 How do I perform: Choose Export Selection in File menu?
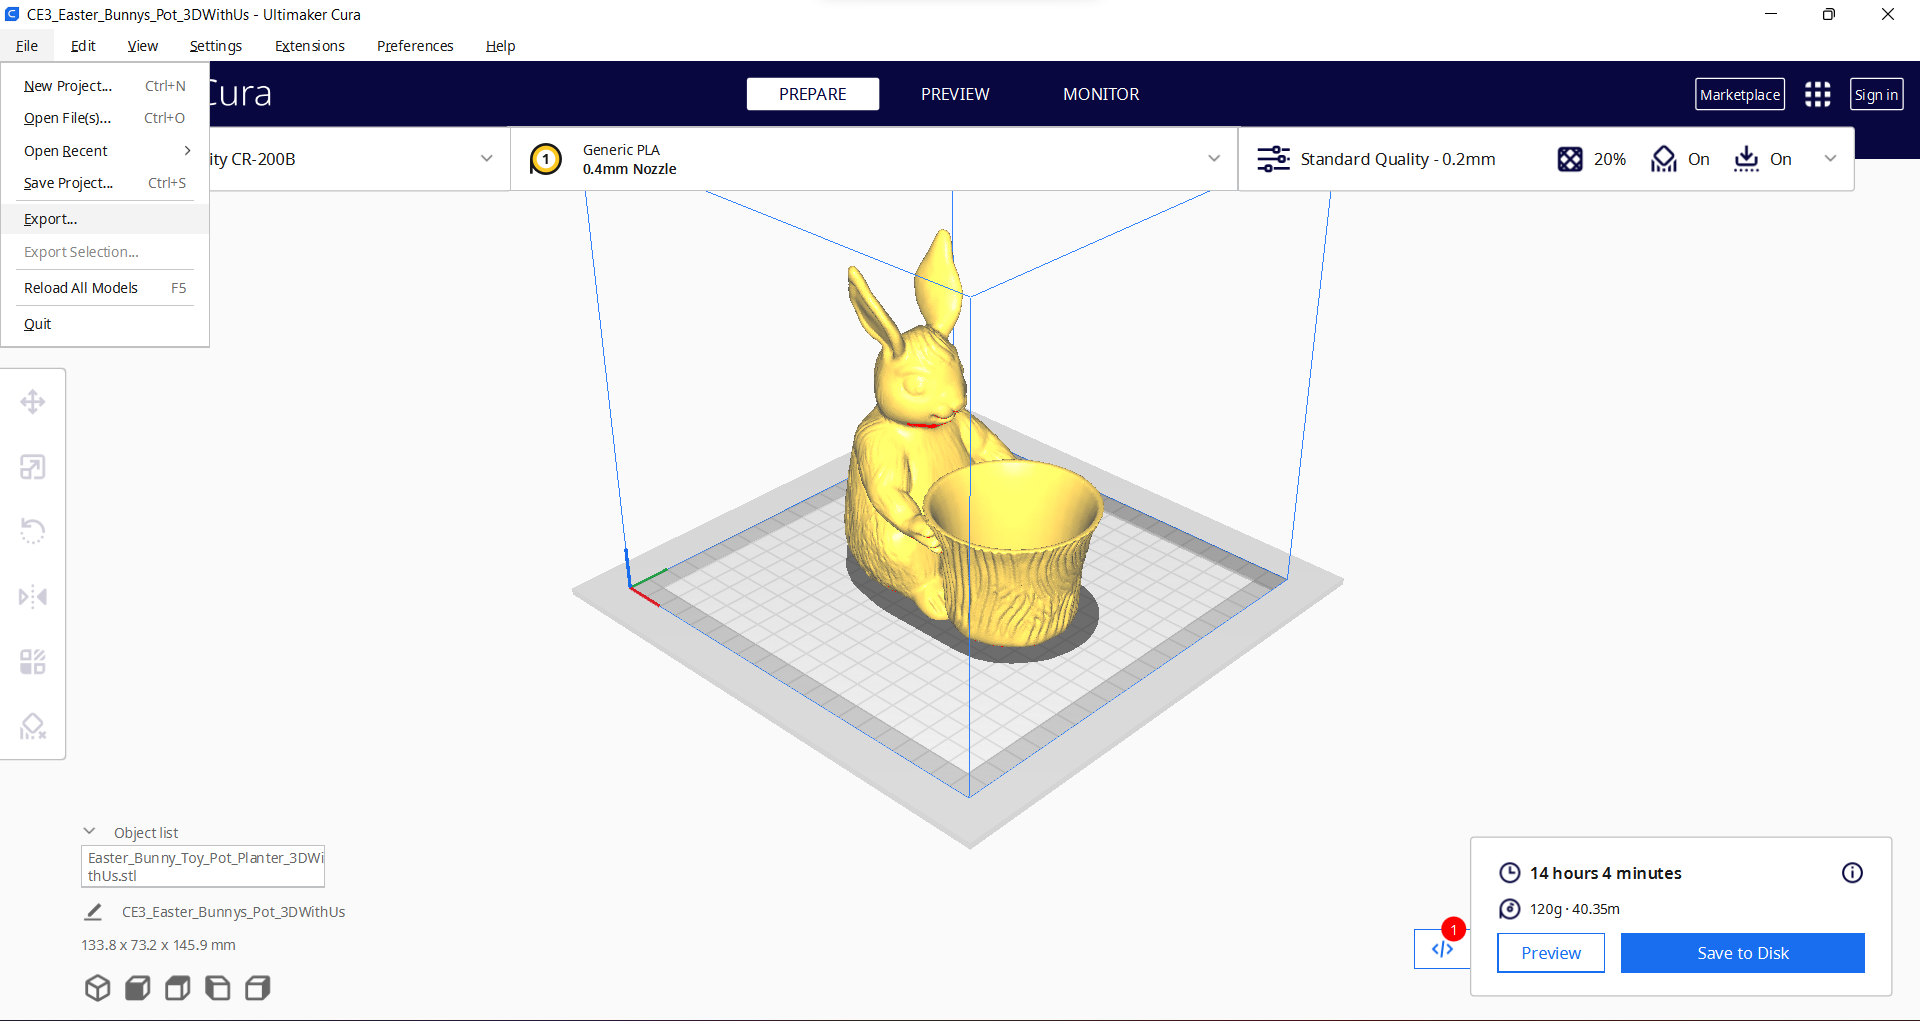tap(105, 252)
